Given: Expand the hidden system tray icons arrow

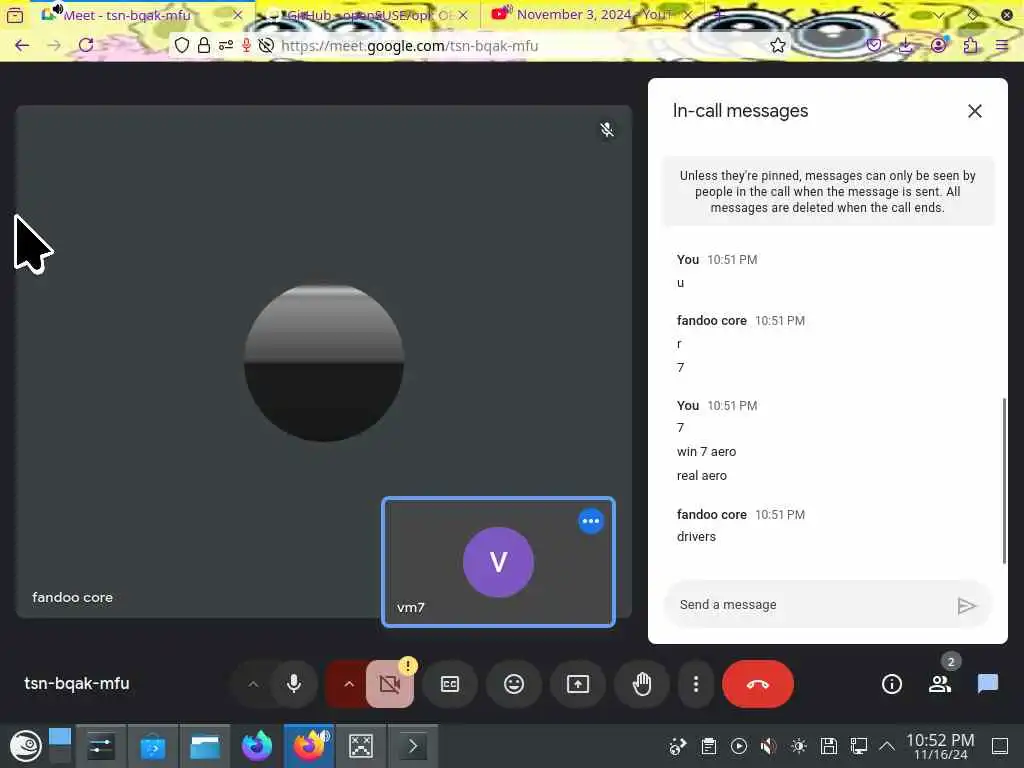Looking at the screenshot, I should coord(886,746).
